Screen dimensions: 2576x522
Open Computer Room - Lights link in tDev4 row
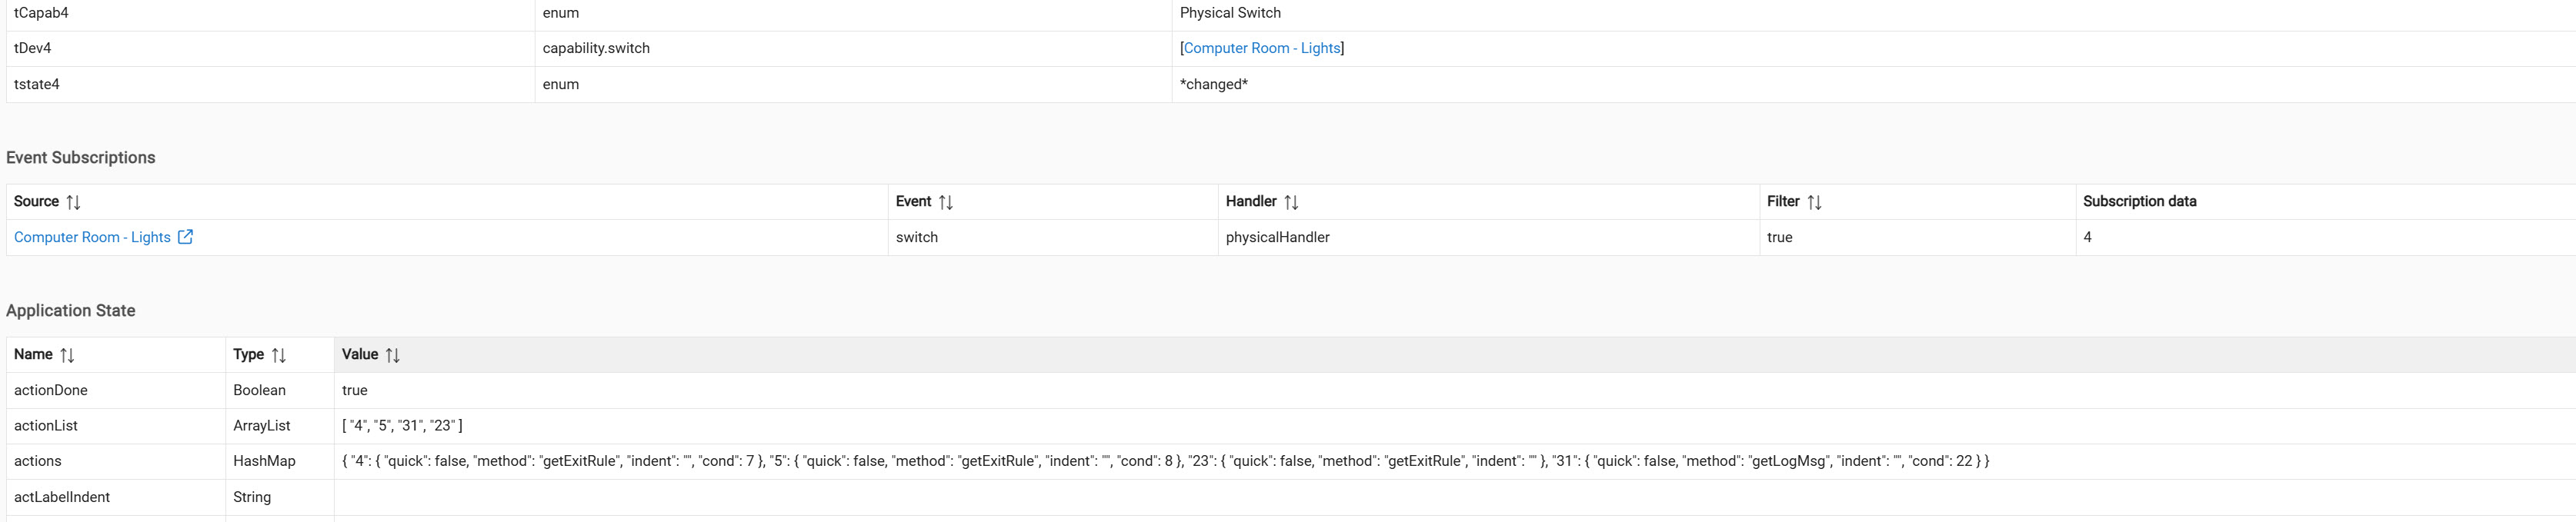coord(1261,48)
